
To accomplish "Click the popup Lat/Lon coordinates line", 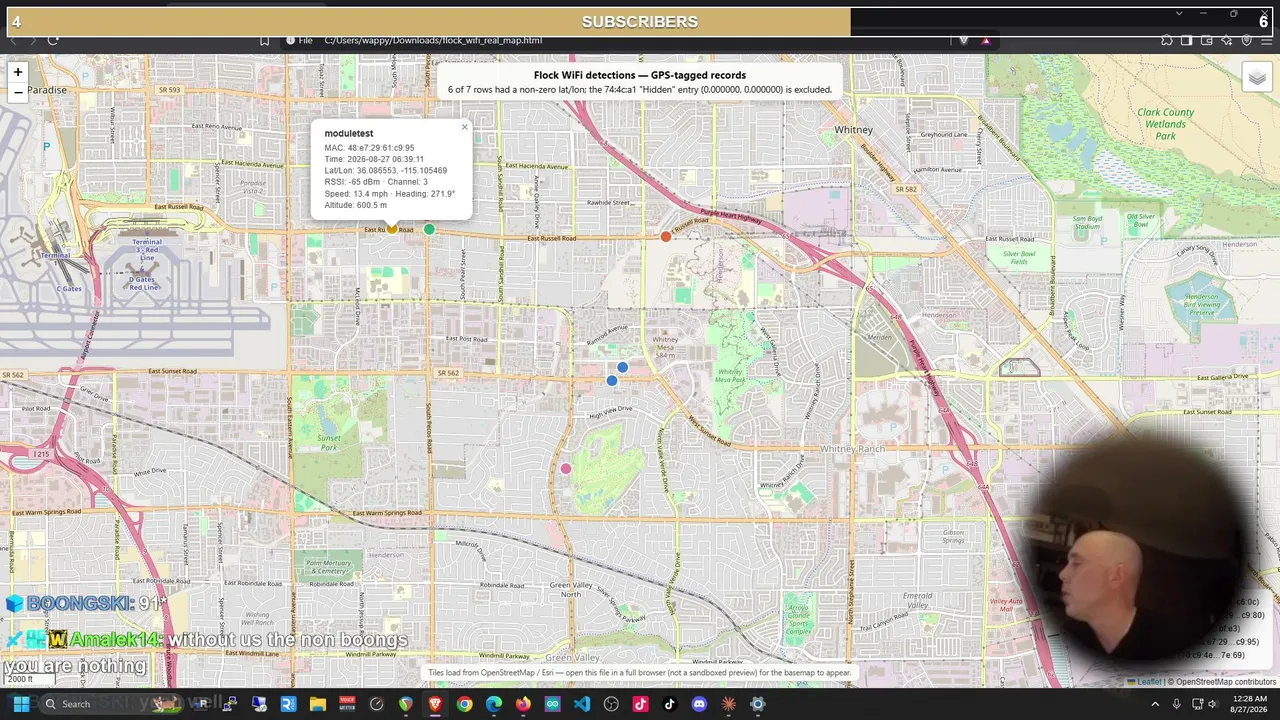I will point(386,170).
